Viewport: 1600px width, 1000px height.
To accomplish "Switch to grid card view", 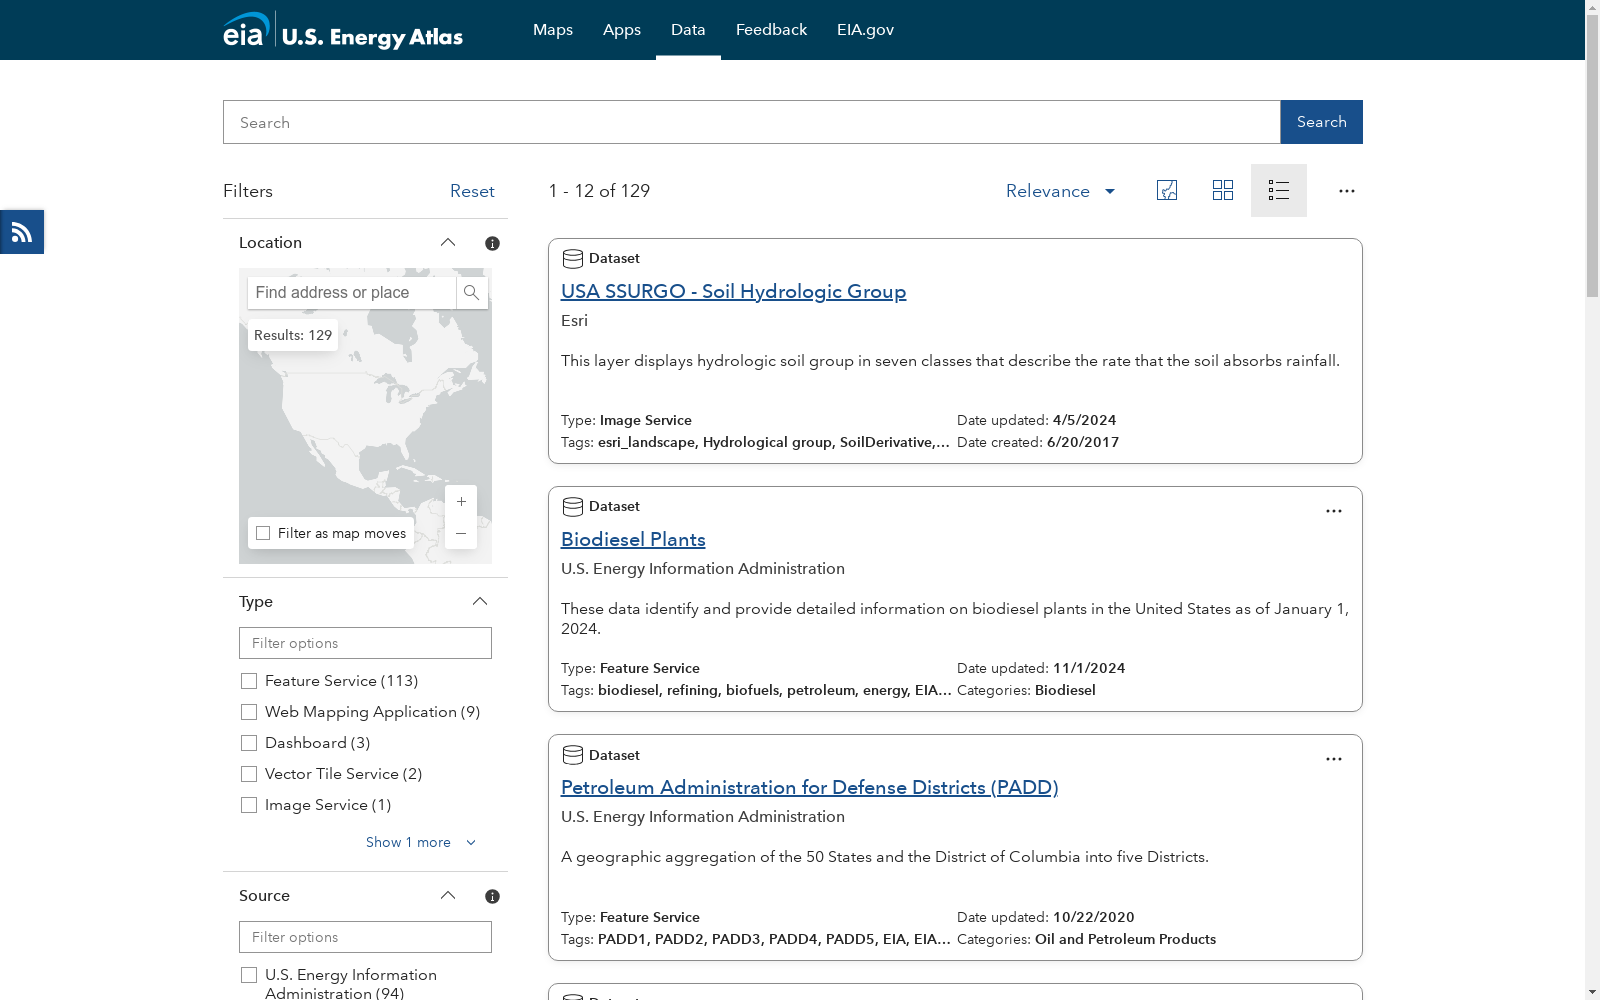I will [x=1223, y=190].
